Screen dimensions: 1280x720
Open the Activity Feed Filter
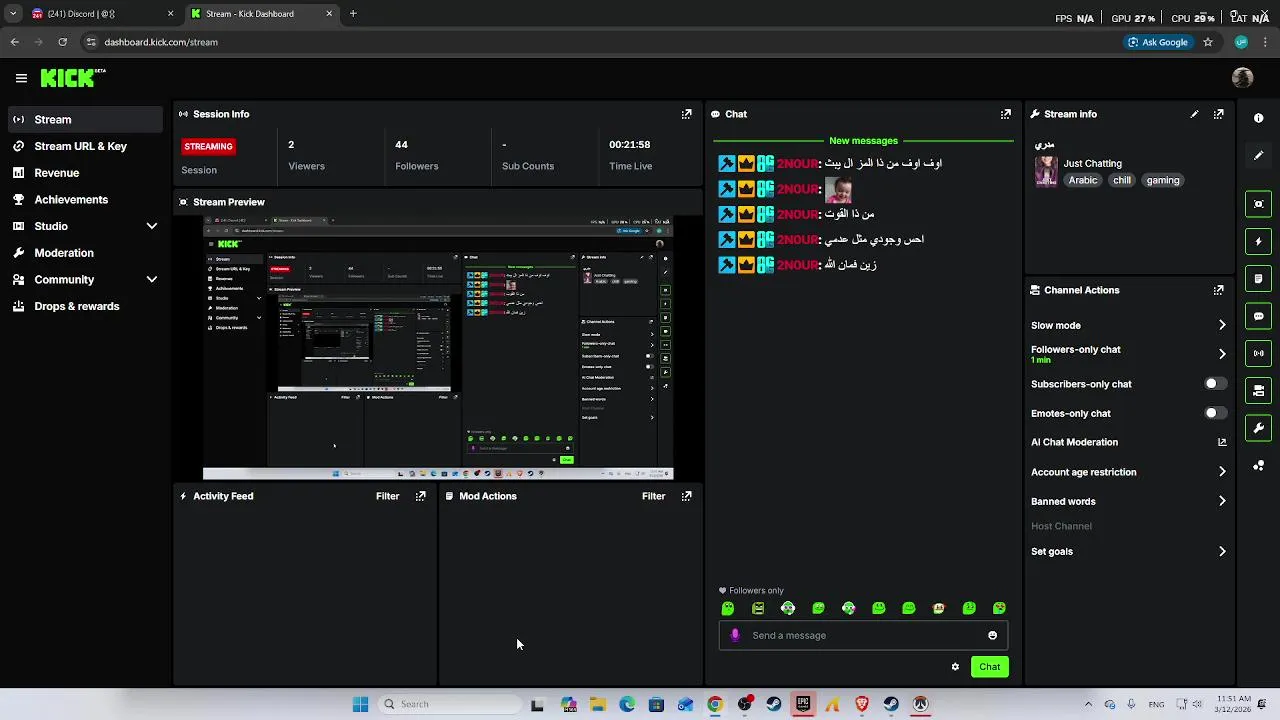pos(387,496)
